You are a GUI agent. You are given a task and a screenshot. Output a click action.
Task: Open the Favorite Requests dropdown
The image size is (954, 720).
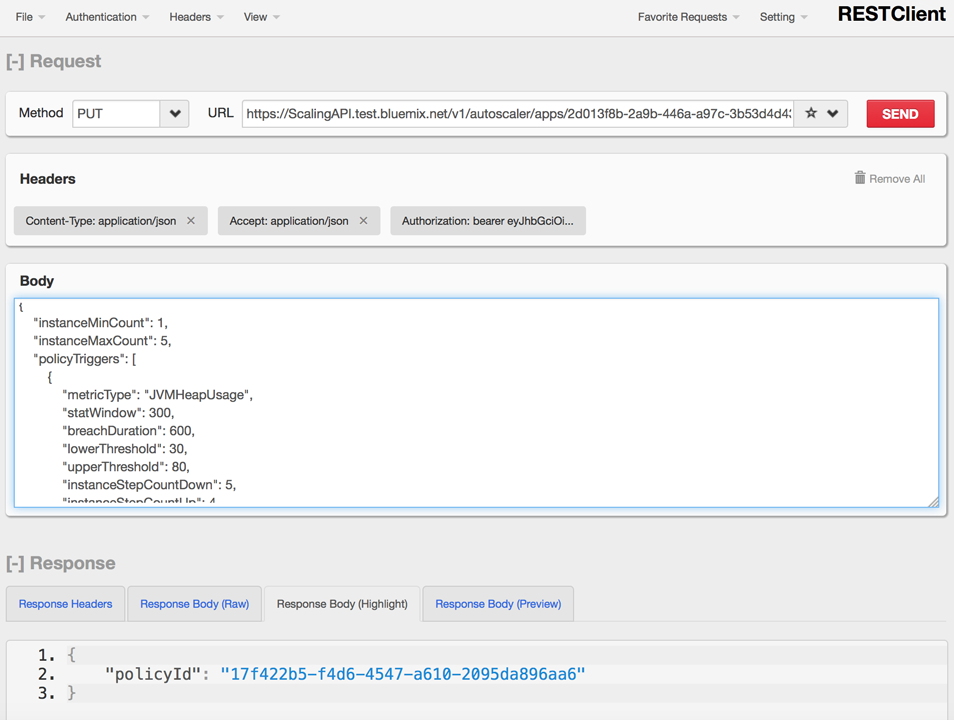[x=688, y=17]
